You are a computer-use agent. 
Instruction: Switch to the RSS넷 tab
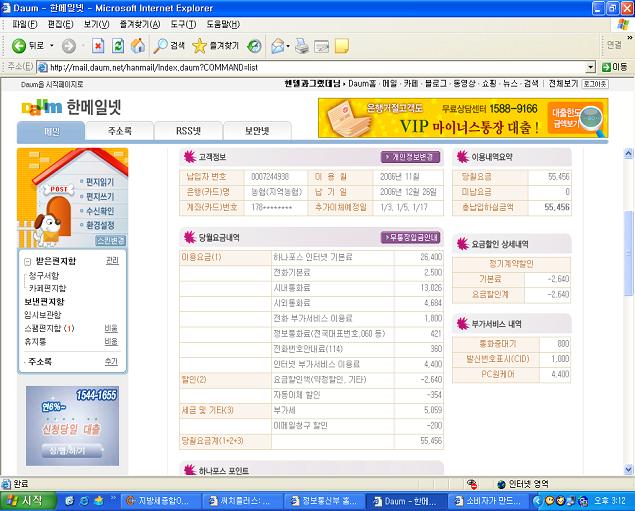coord(188,131)
